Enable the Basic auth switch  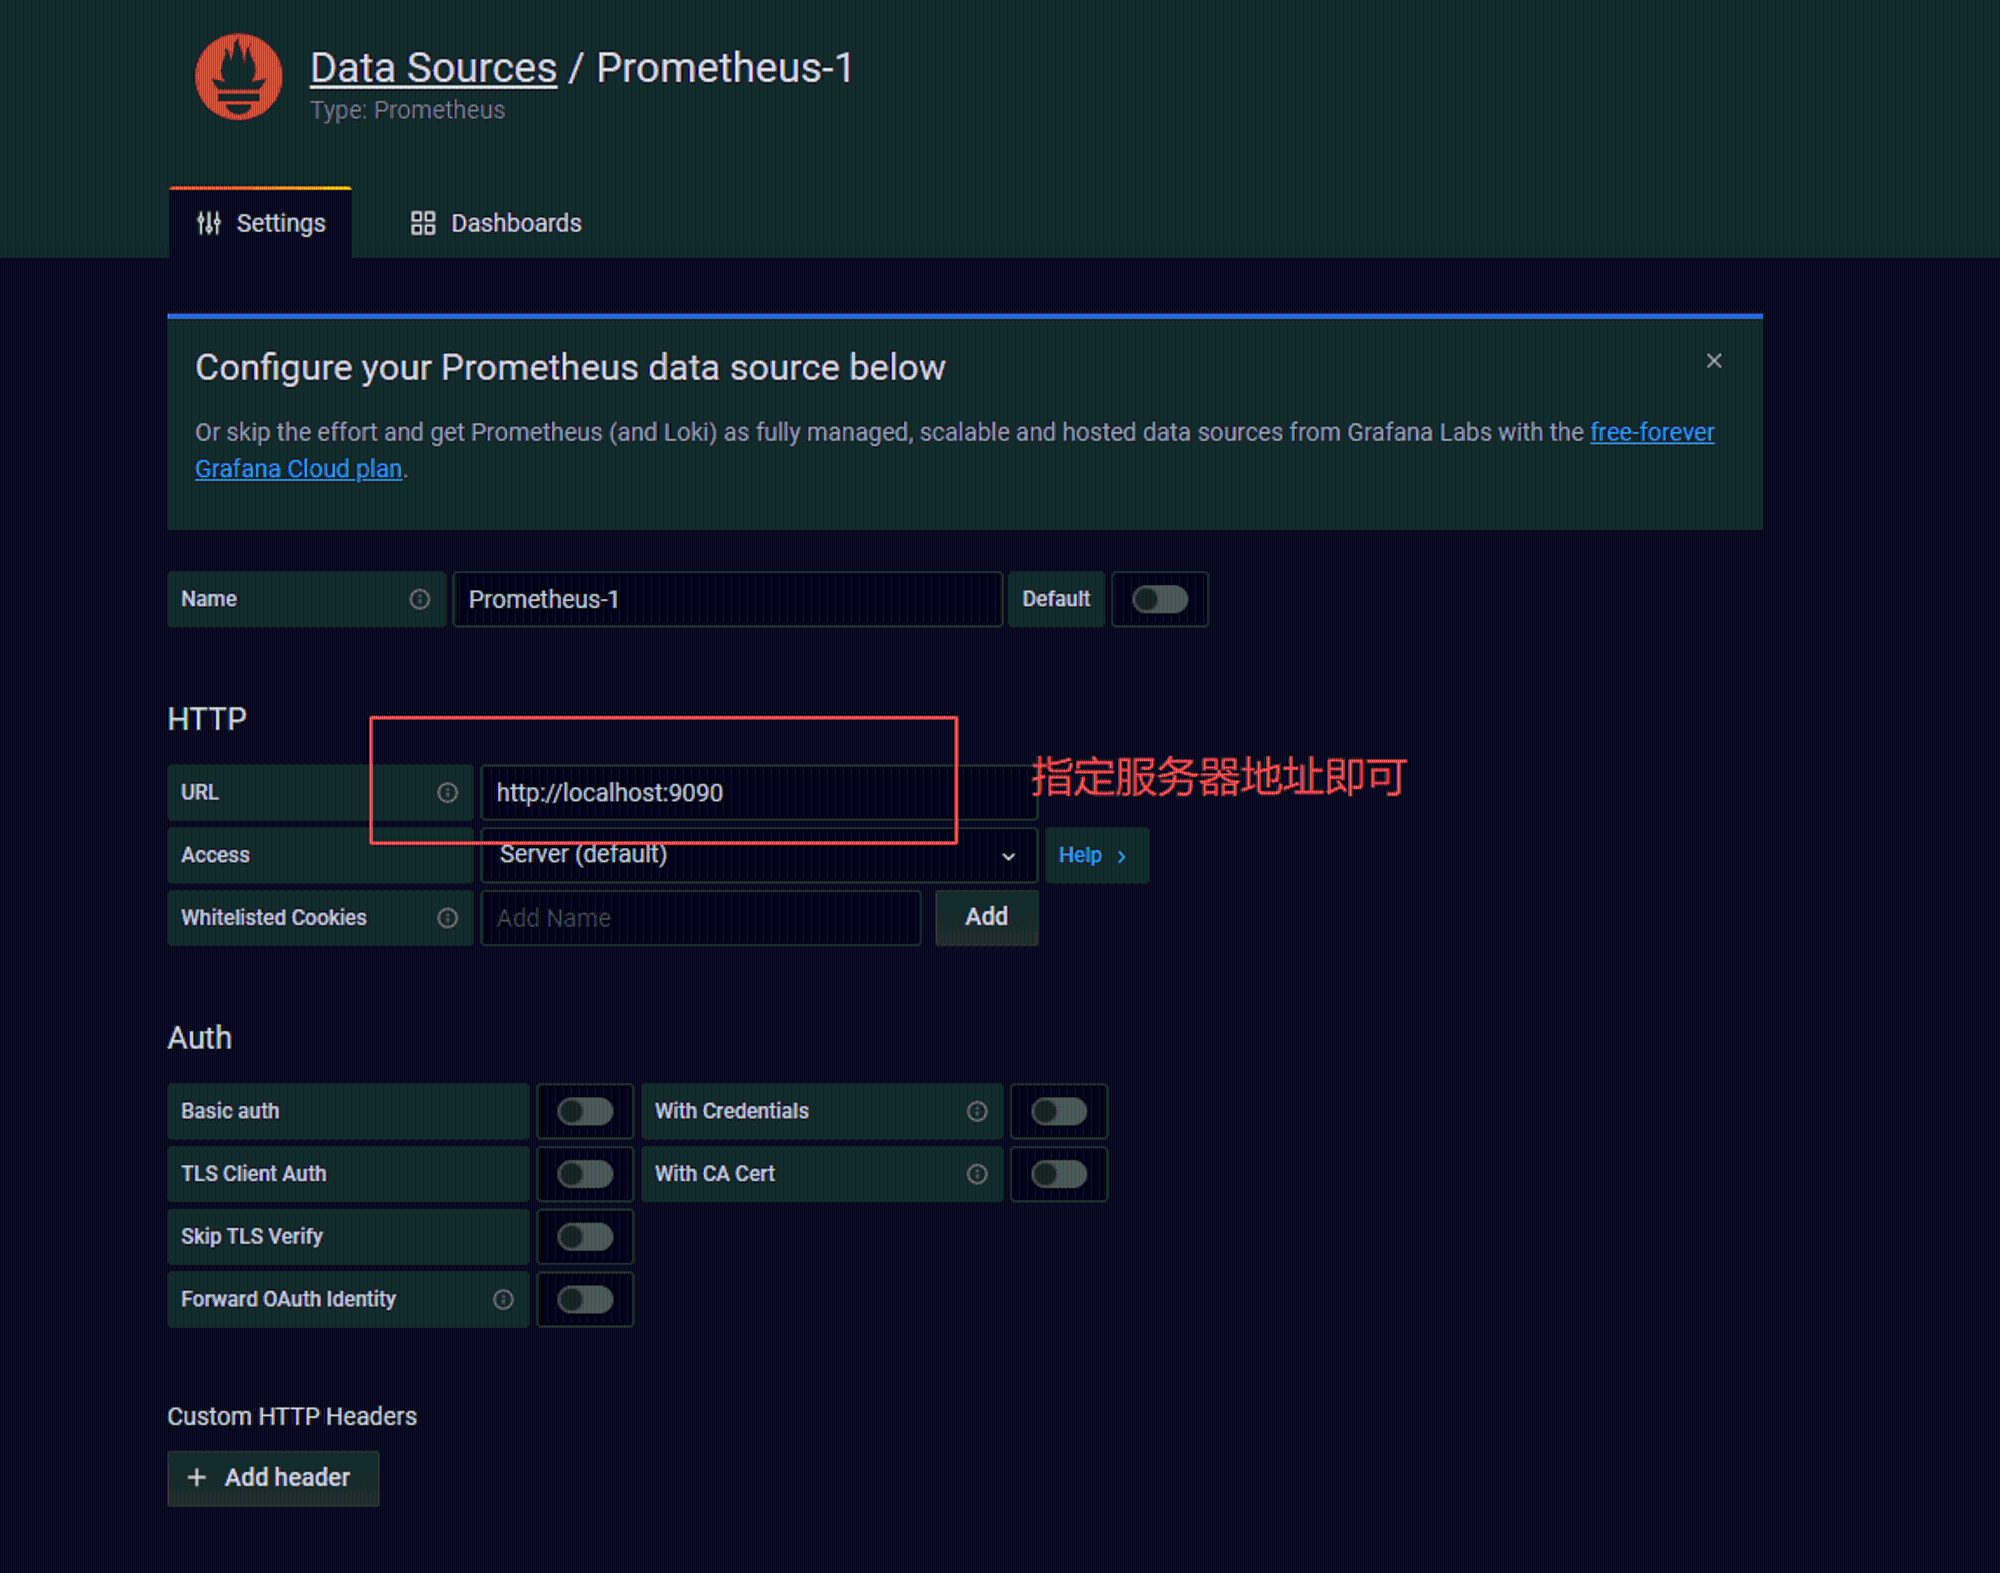coord(585,1111)
